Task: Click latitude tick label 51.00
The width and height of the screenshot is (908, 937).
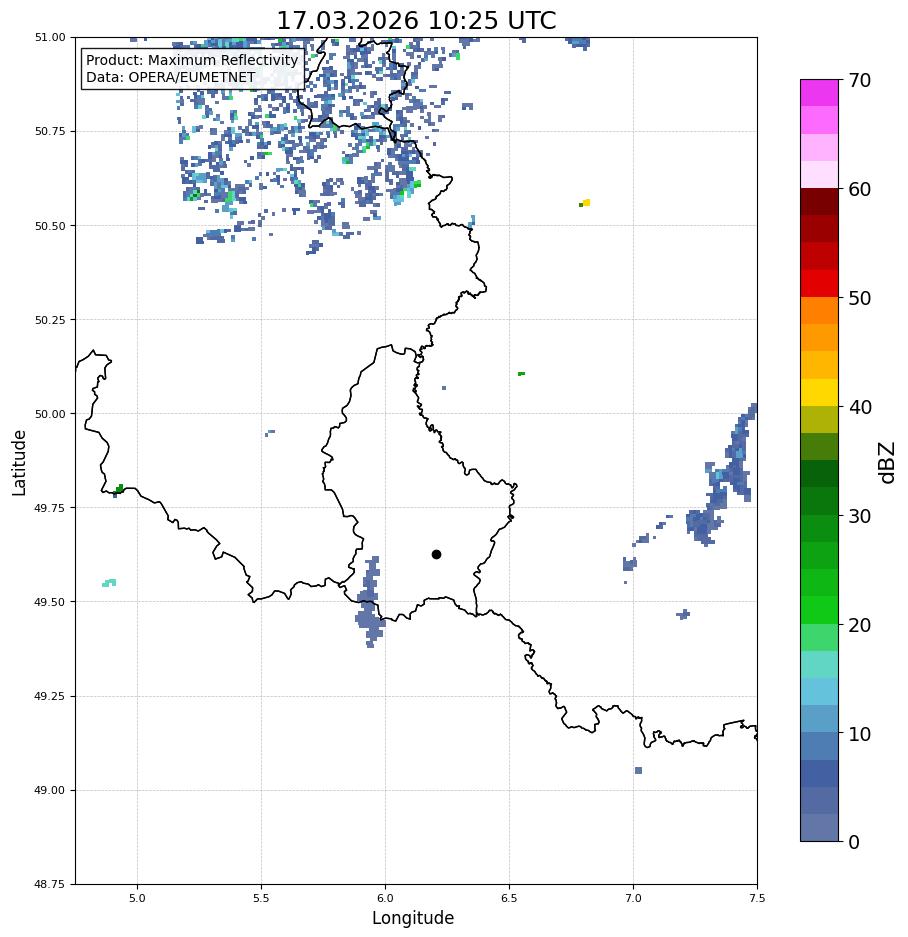Action: click(50, 37)
